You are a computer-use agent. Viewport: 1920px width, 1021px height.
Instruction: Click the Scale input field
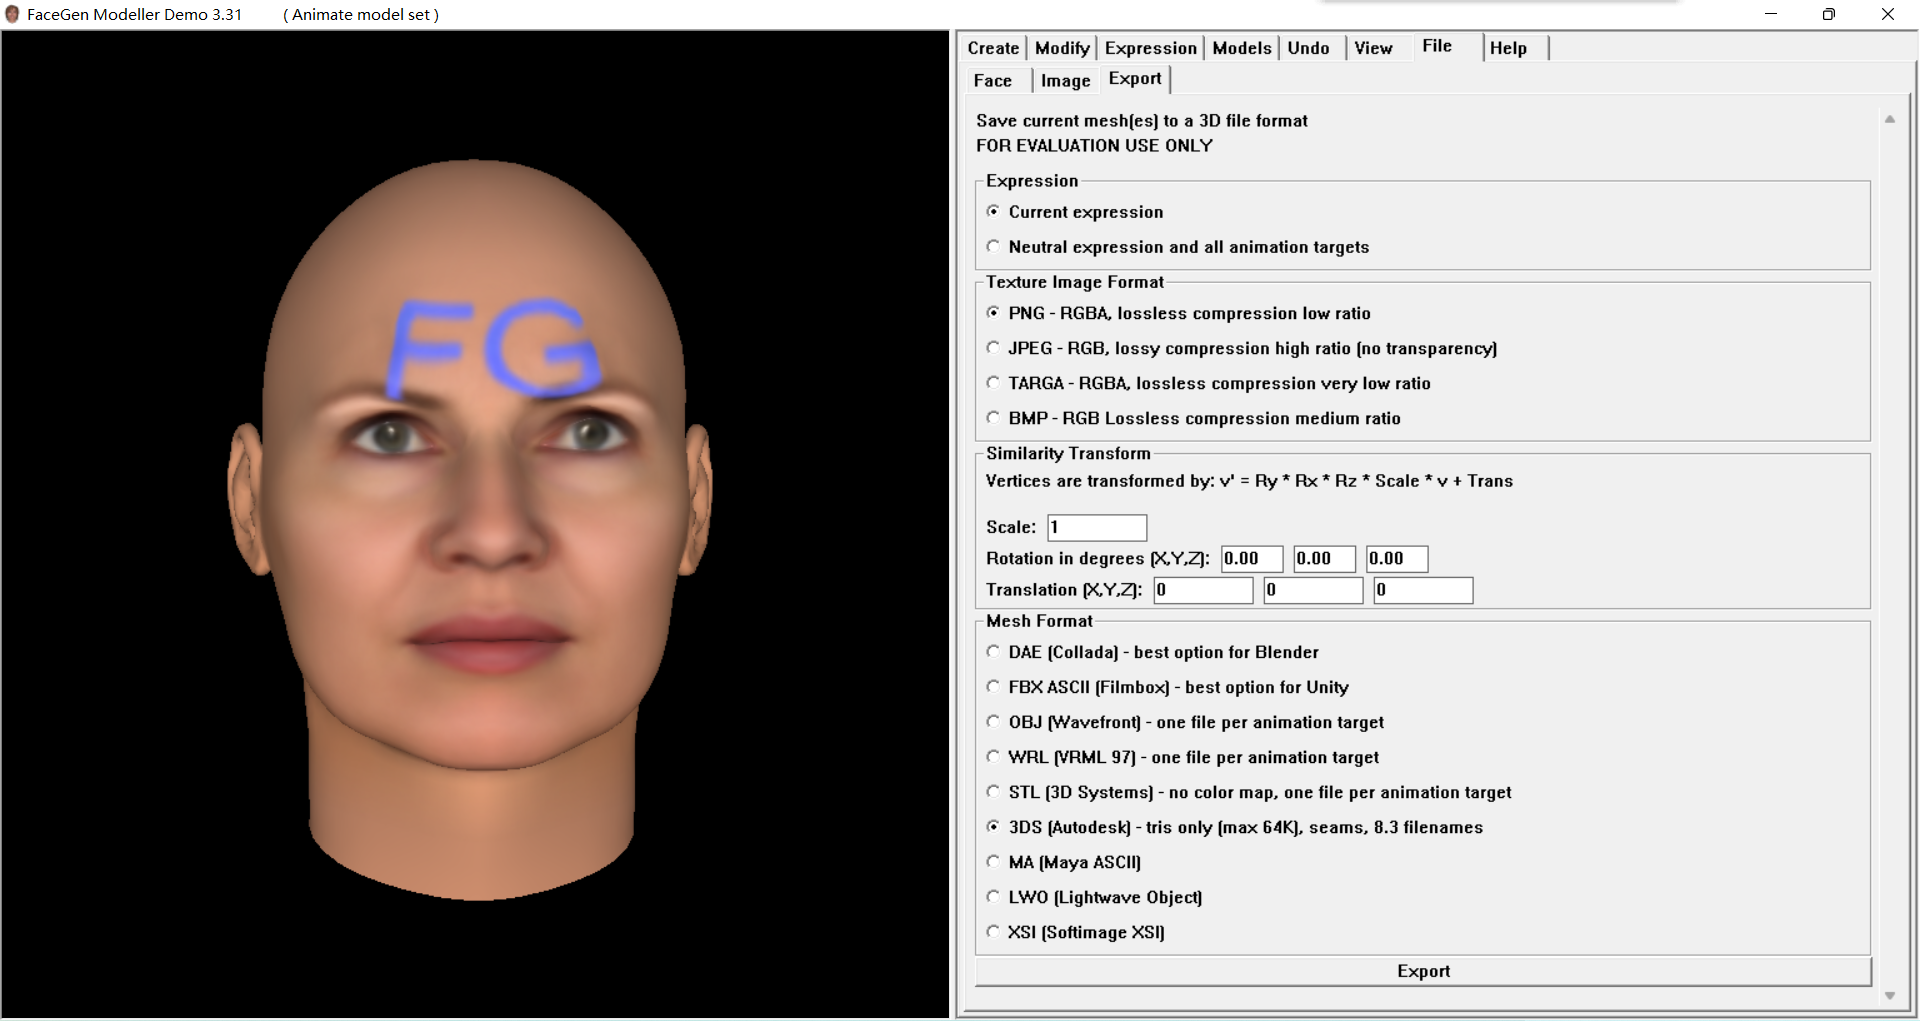point(1097,527)
